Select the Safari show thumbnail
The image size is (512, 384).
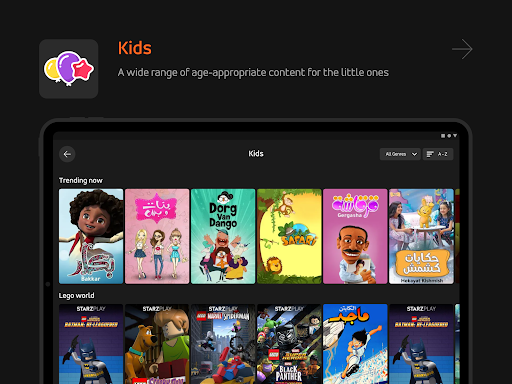289,236
